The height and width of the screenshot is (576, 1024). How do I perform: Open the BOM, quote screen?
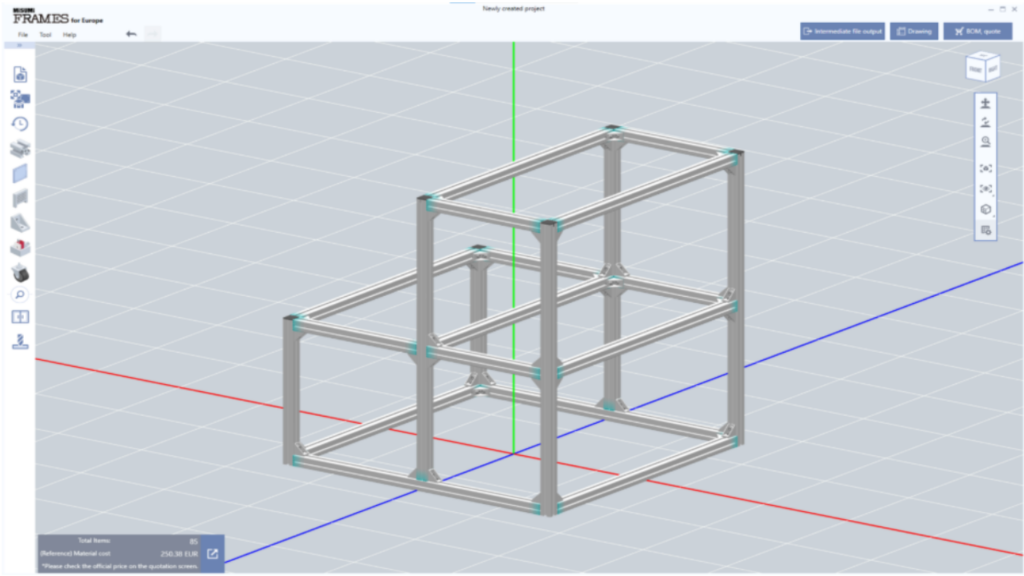point(977,31)
